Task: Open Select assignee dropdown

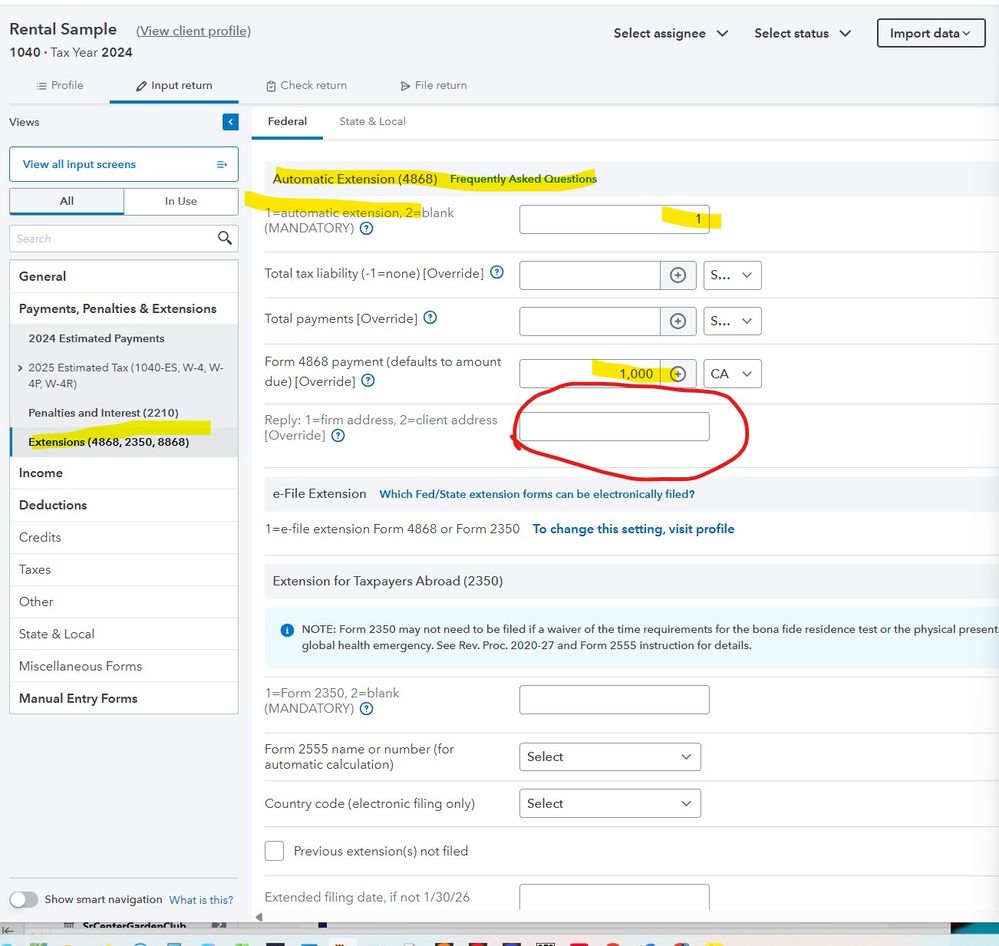Action: point(670,33)
